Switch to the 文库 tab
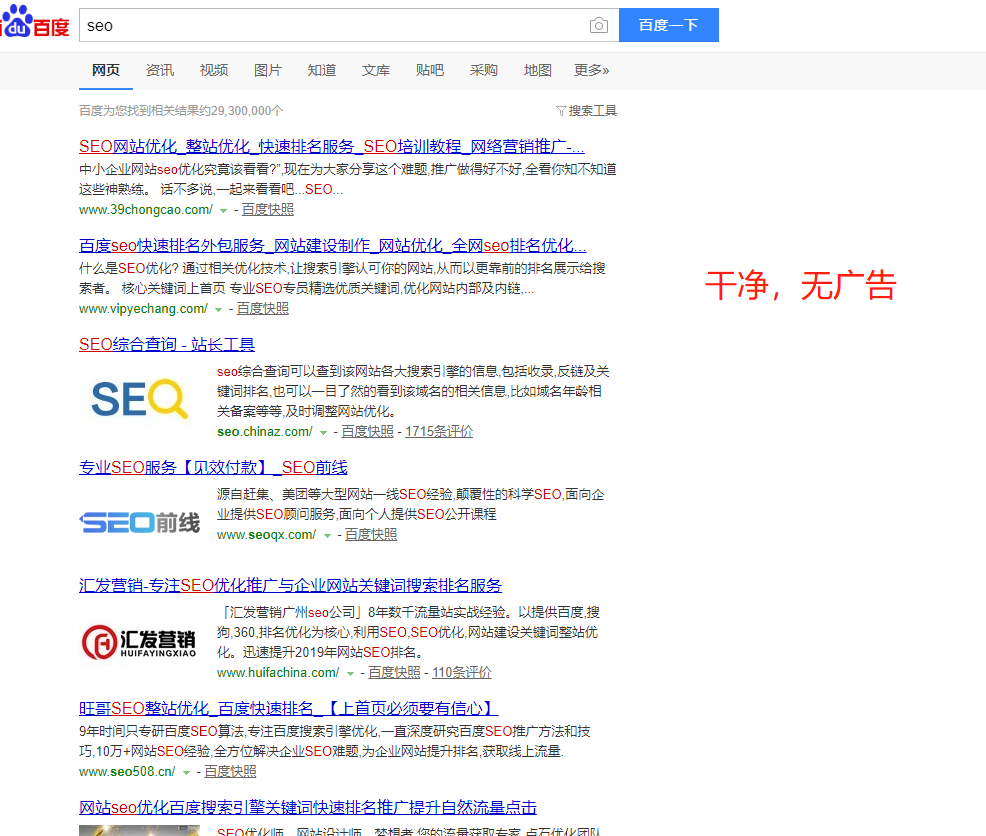Screen dimensions: 986x836 (376, 70)
